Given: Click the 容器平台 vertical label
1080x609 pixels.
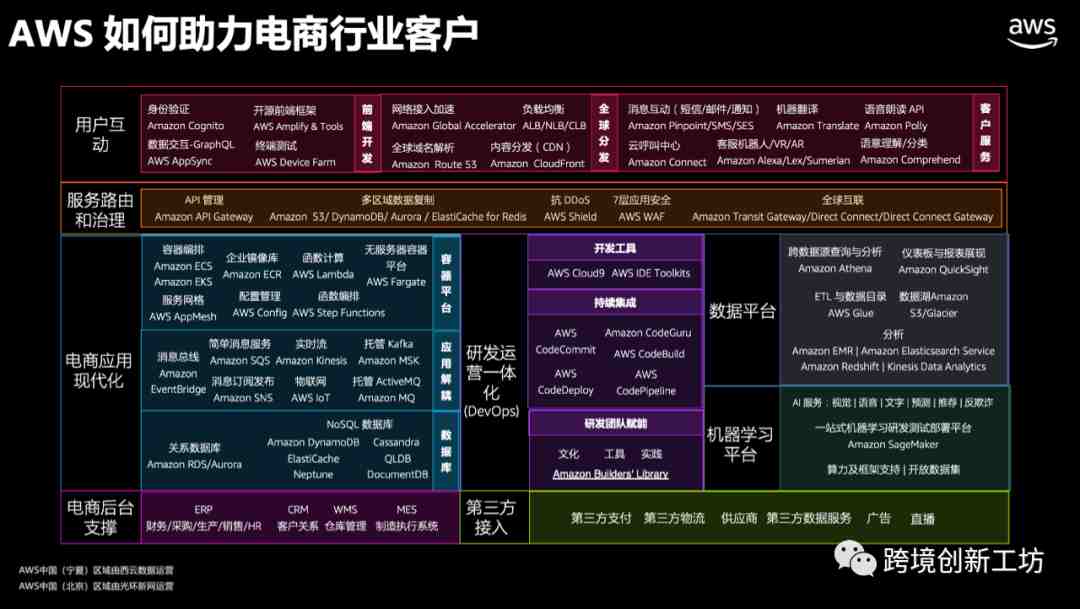Looking at the screenshot, I should 446,283.
